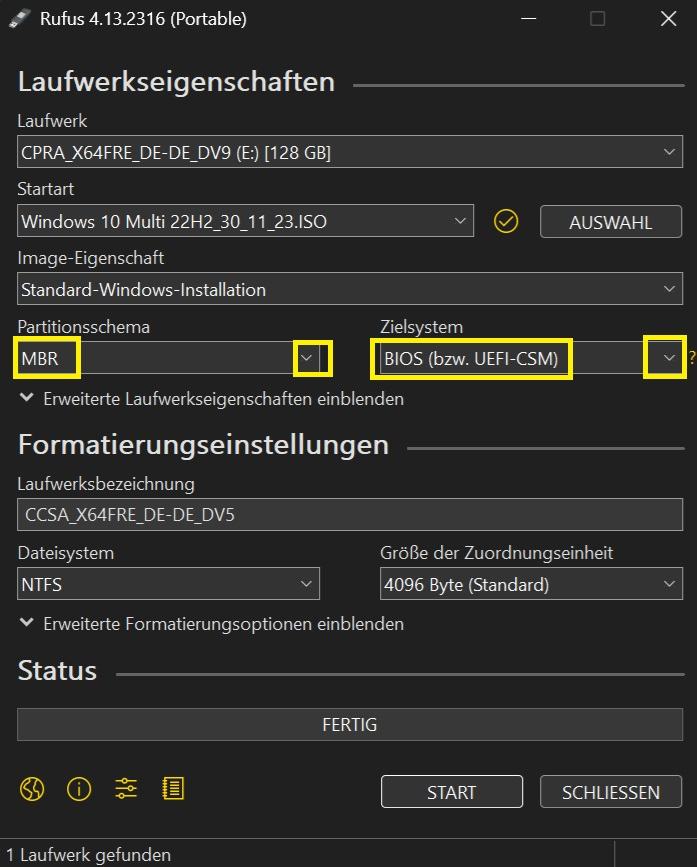
Task: Click the '1 Laufwerk gefunden' status text
Action: click(x=88, y=855)
